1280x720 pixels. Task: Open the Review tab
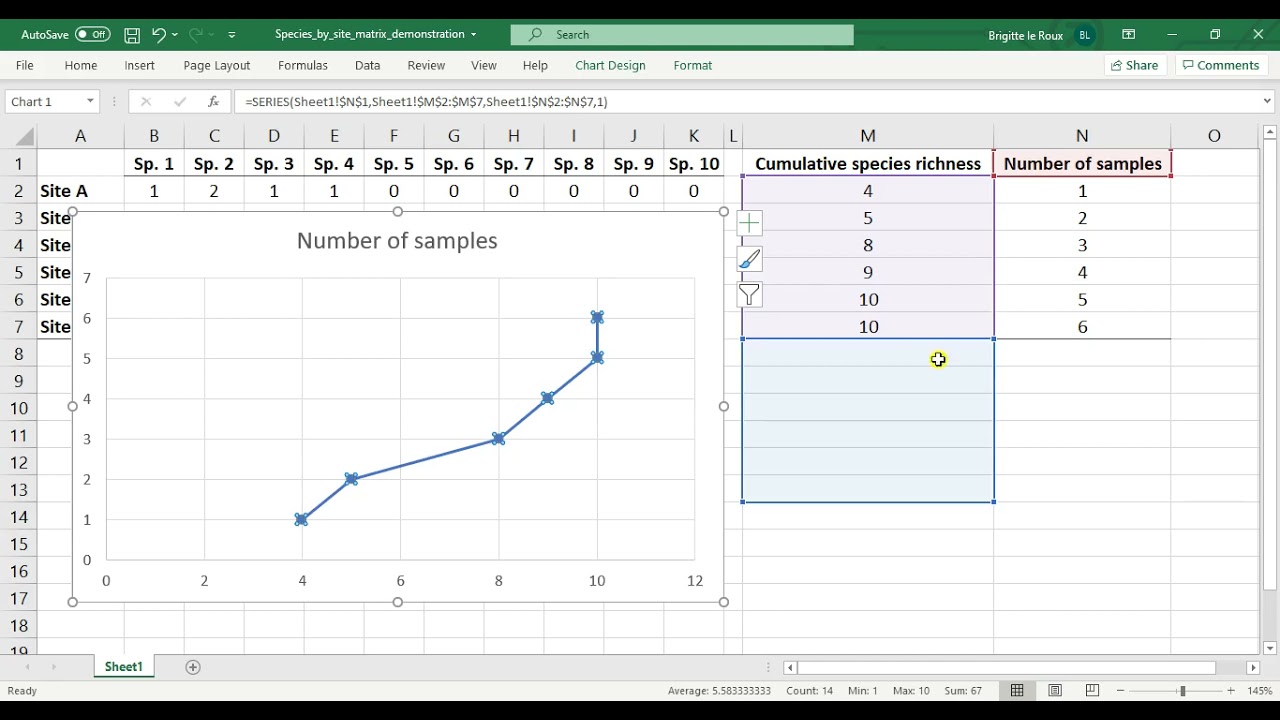tap(426, 65)
